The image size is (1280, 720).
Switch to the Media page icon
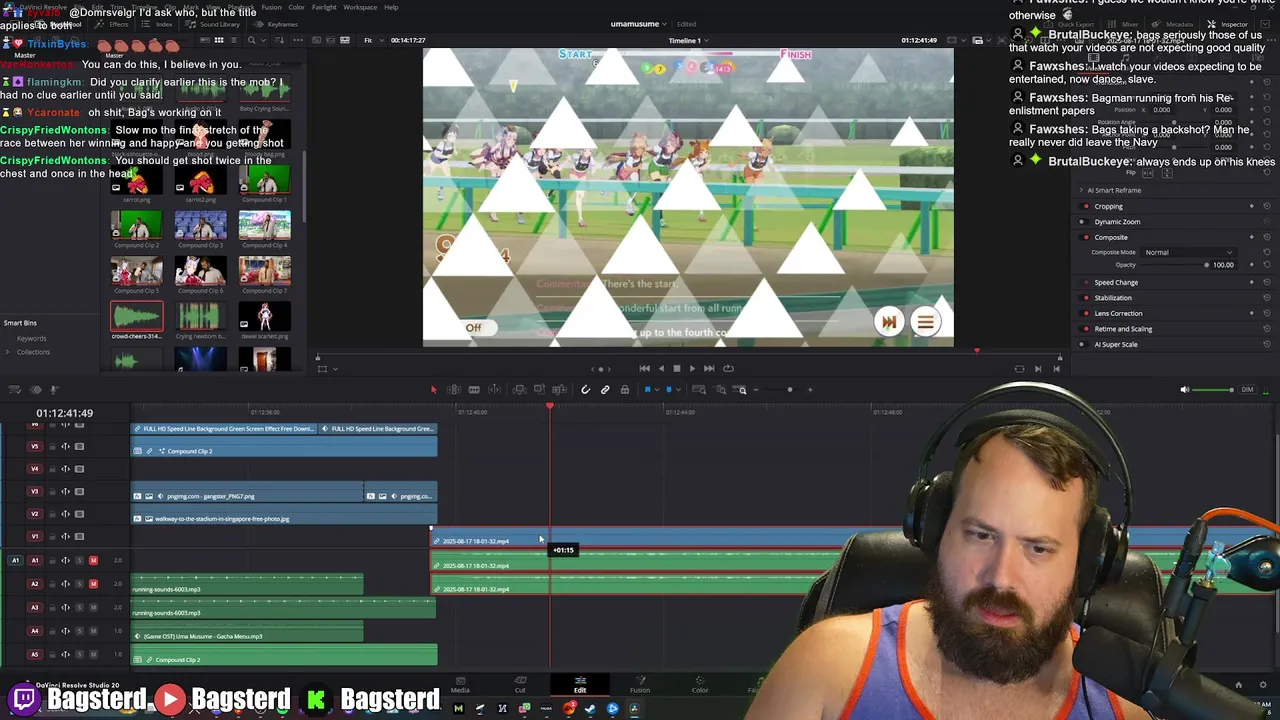[x=460, y=684]
